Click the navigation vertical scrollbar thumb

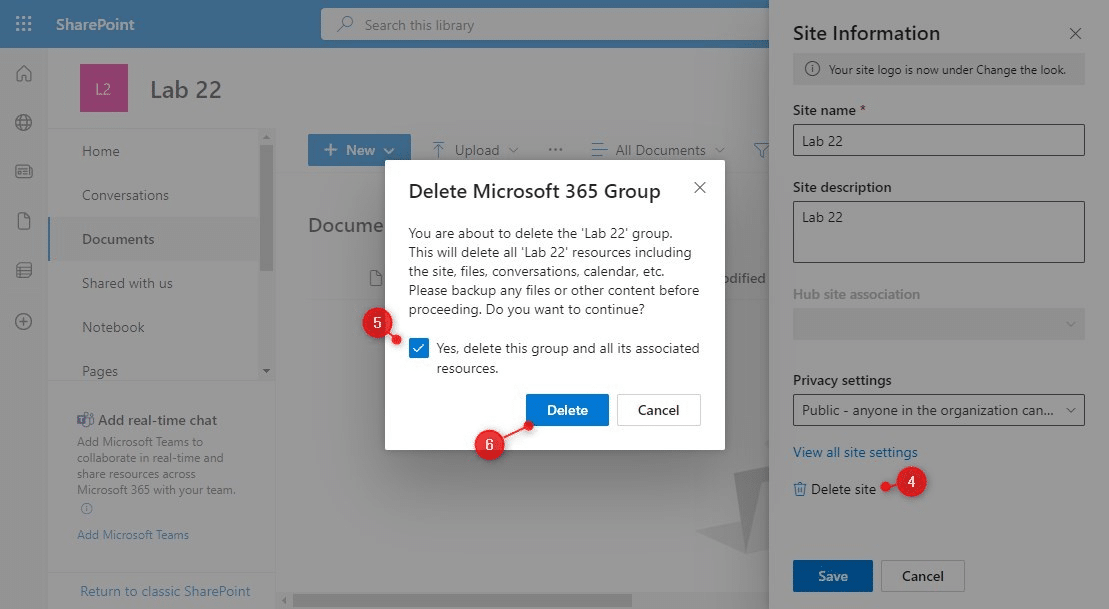(266, 208)
